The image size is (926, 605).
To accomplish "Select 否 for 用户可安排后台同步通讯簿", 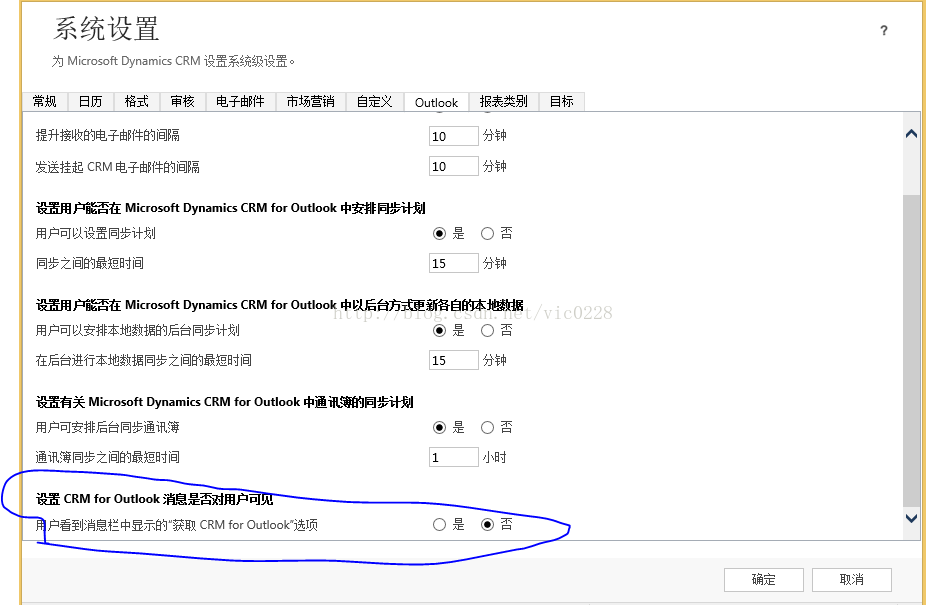I will pos(487,428).
